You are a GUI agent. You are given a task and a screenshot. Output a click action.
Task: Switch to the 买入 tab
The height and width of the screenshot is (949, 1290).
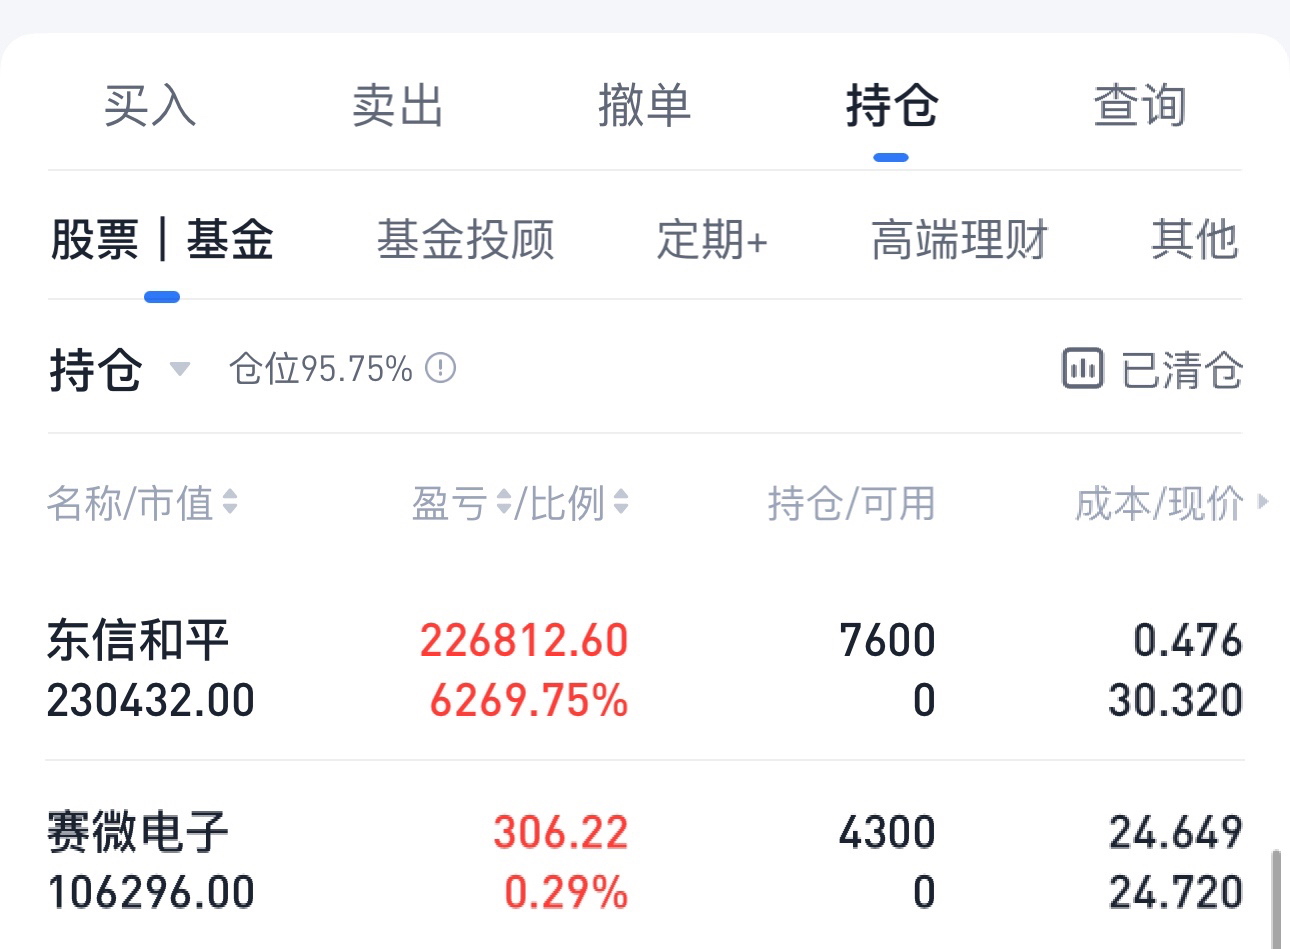coord(150,106)
